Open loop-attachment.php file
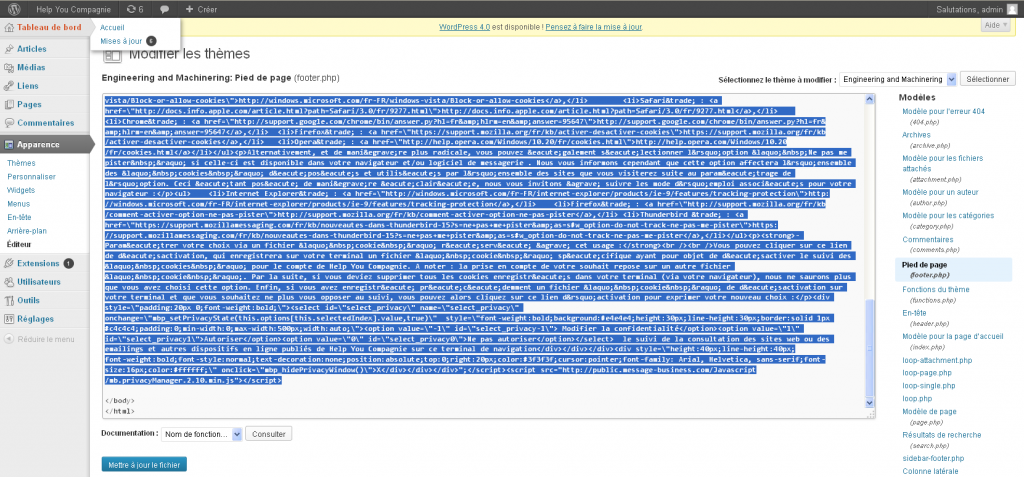Screen dimensions: 1024x477 (937, 360)
